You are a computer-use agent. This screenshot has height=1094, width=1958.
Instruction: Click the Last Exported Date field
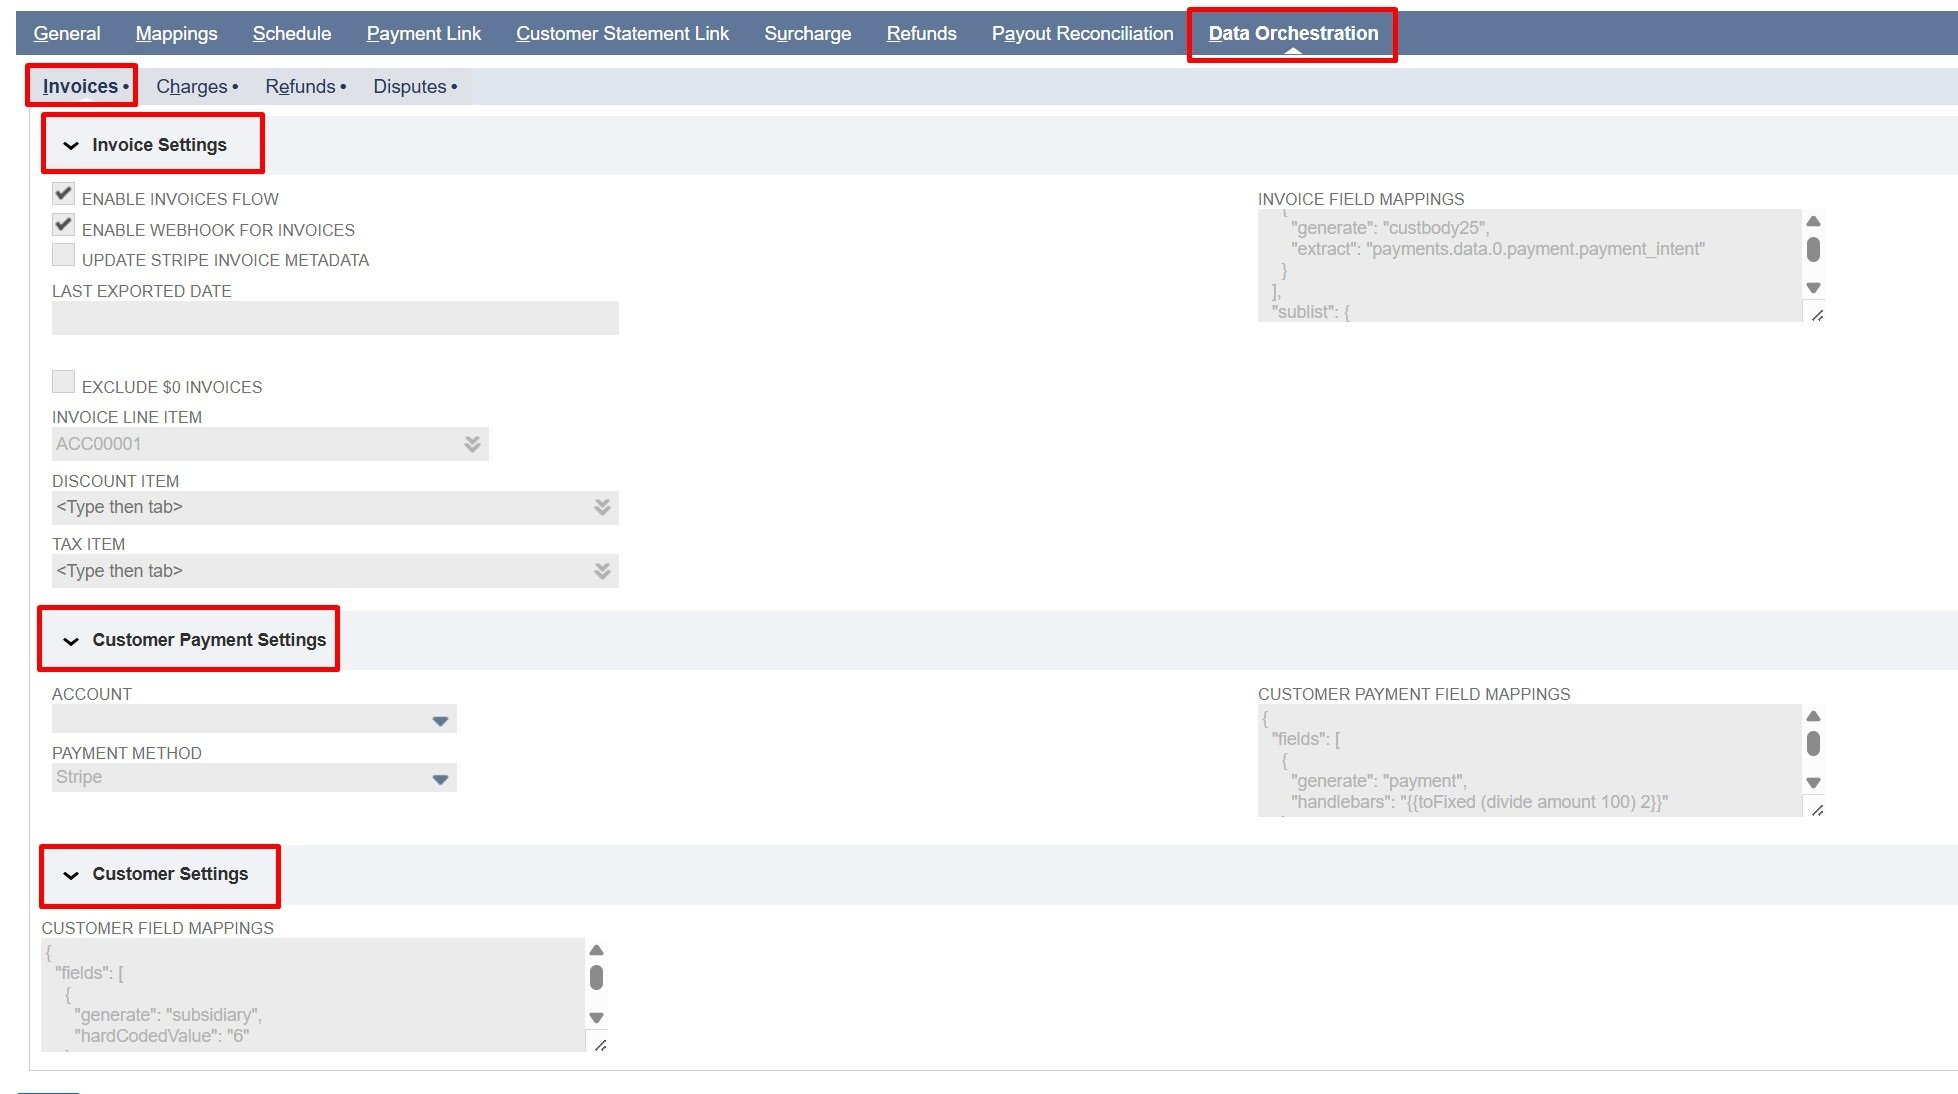coord(335,318)
